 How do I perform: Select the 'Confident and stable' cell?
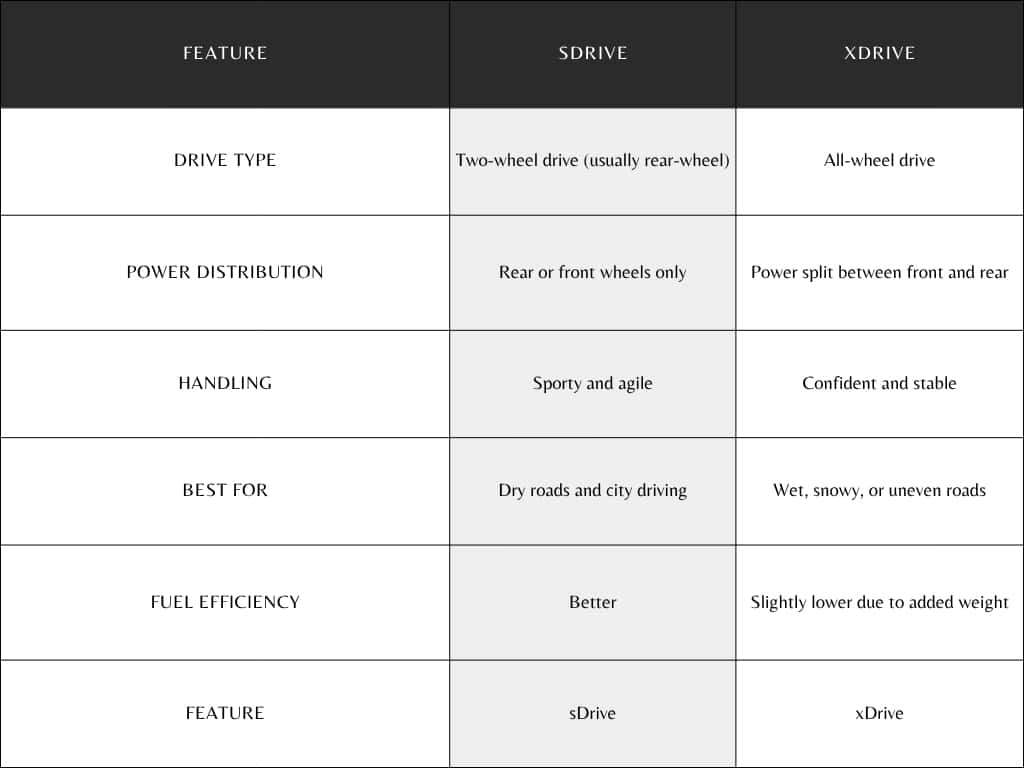click(x=879, y=383)
